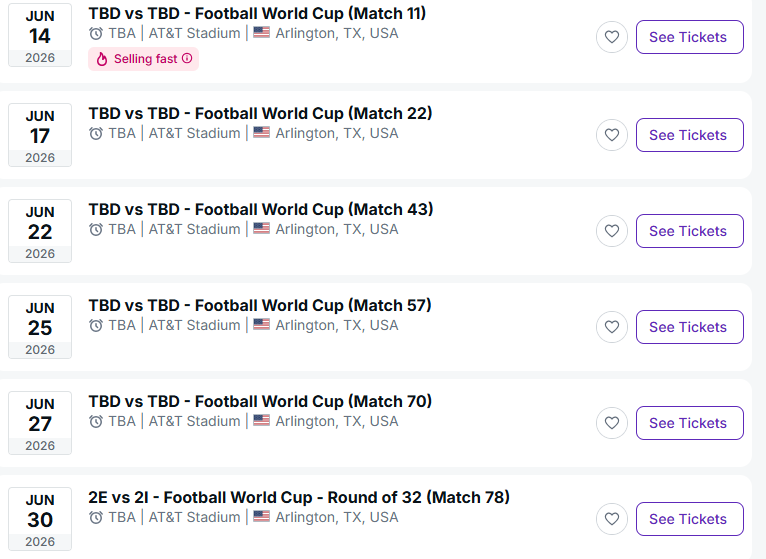Click the info icon beside Selling fast
This screenshot has width=766, height=559.
click(187, 59)
